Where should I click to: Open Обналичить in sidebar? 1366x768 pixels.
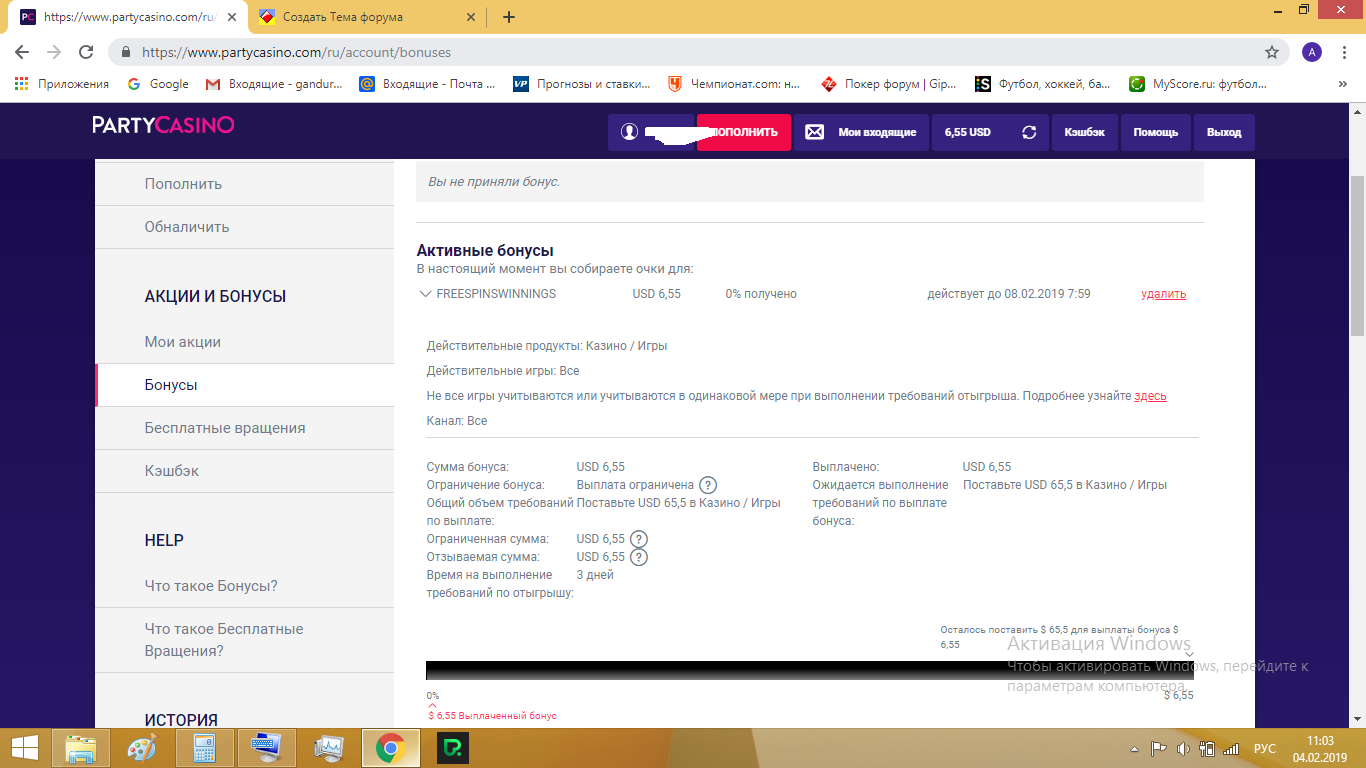(244, 227)
